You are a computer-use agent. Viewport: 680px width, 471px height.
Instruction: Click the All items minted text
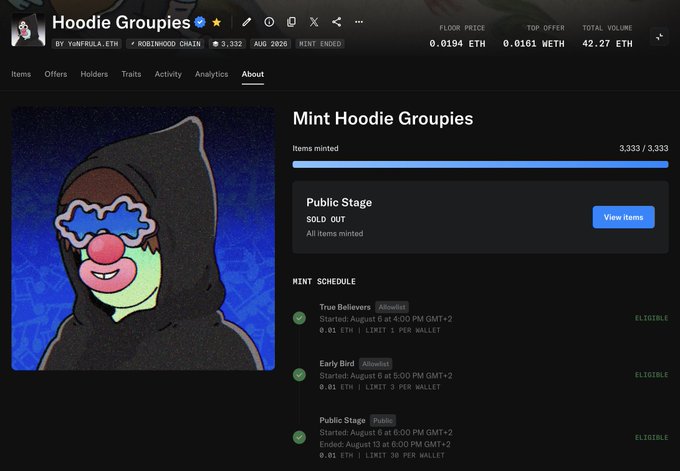[335, 233]
